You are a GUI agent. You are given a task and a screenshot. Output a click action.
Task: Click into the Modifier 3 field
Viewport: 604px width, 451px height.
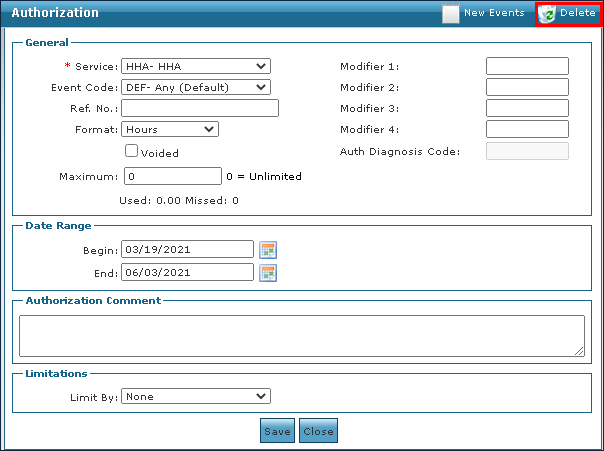coord(527,108)
